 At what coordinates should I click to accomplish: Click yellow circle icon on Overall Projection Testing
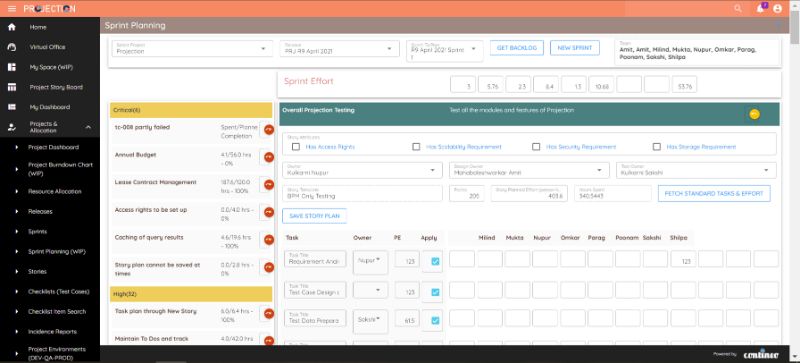pos(755,114)
